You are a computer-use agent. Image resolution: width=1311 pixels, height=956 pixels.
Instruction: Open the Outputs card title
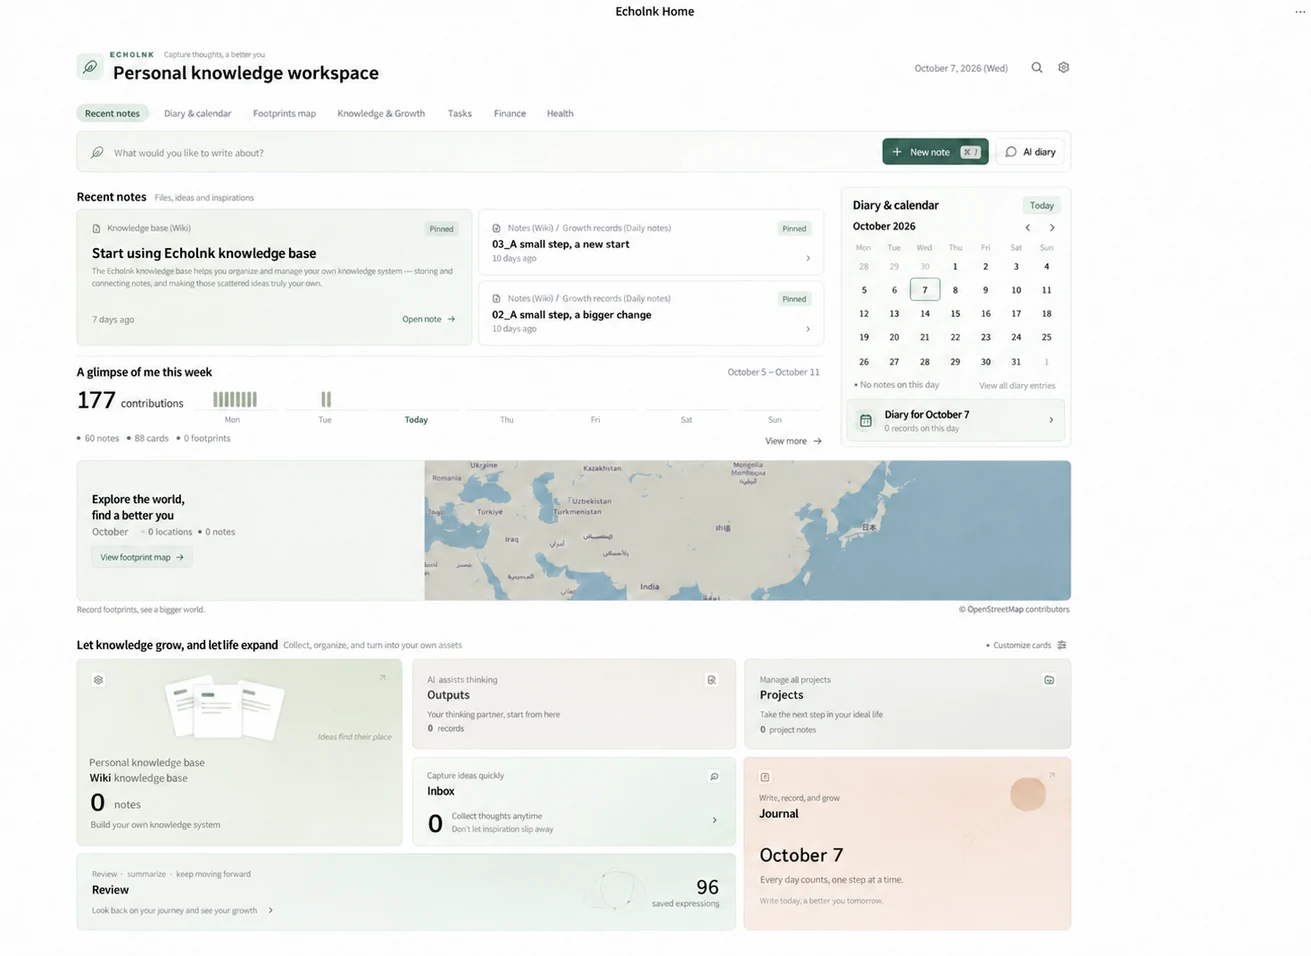click(x=448, y=695)
